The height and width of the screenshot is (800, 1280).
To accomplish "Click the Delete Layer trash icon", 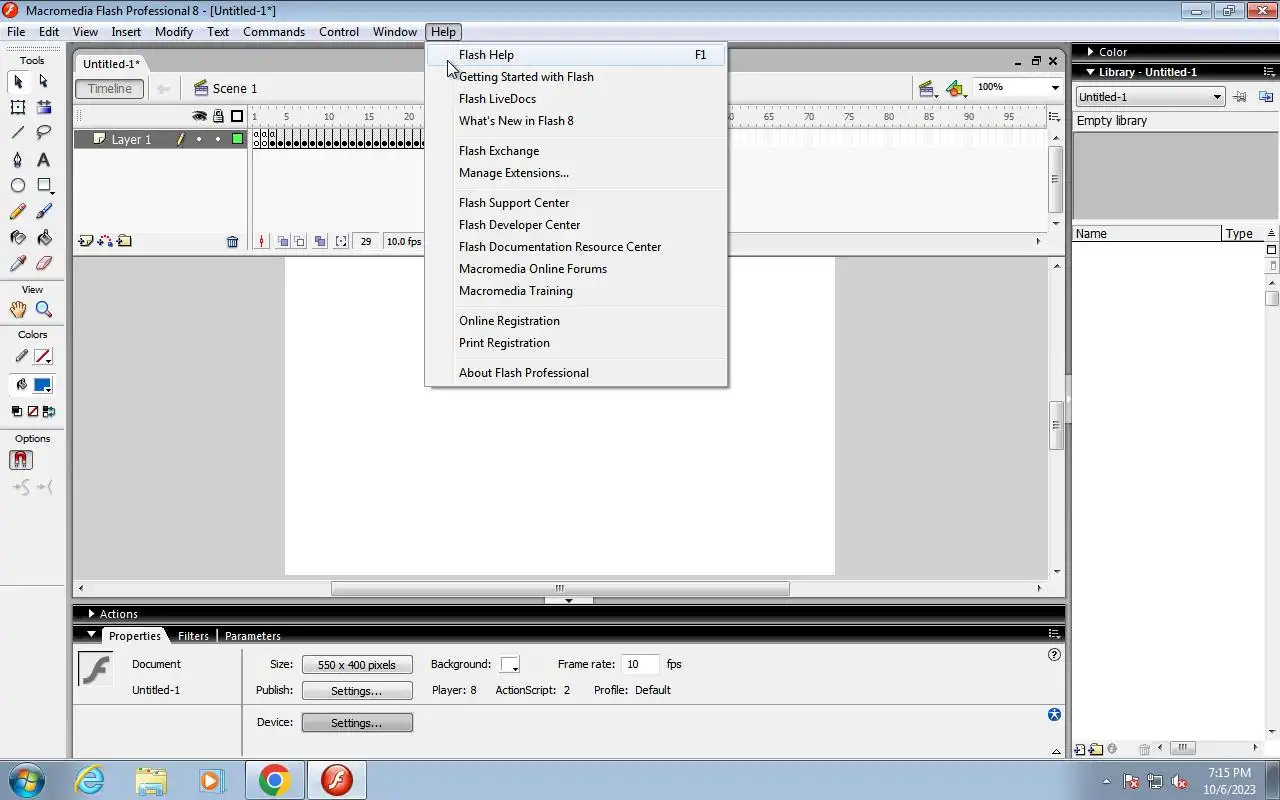I will pos(233,242).
